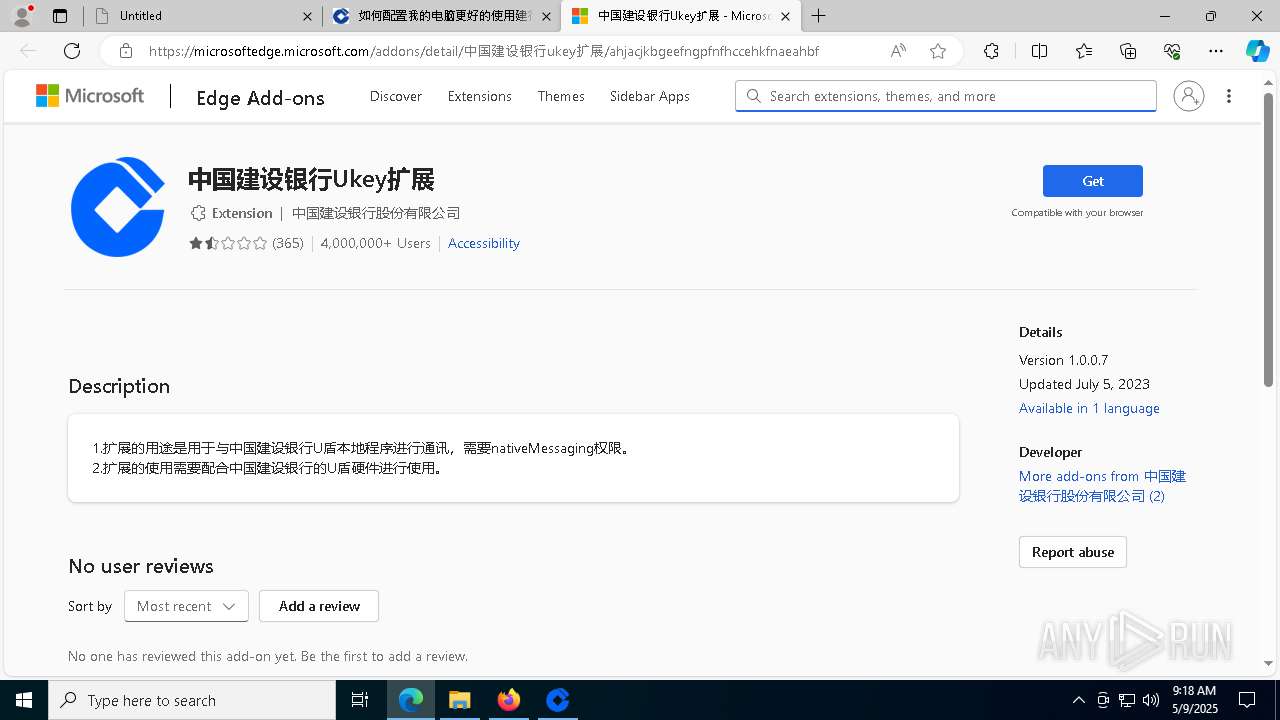The height and width of the screenshot is (720, 1280).
Task: Launch Firefox from the taskbar
Action: point(509,700)
